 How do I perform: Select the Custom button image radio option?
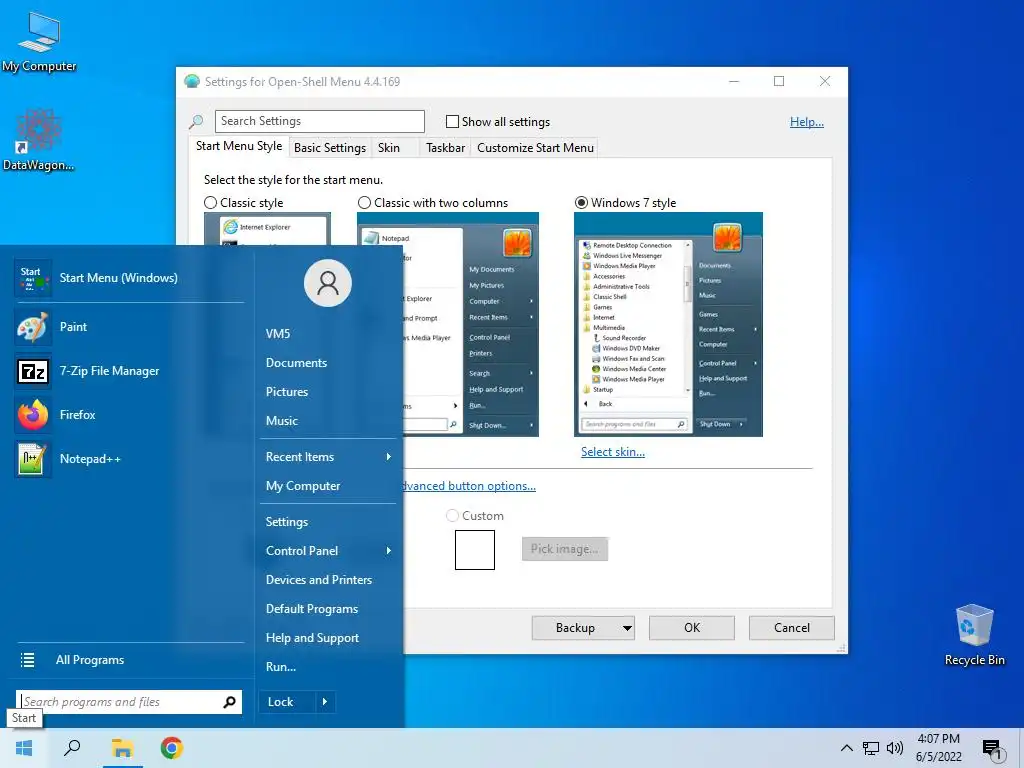tap(452, 516)
